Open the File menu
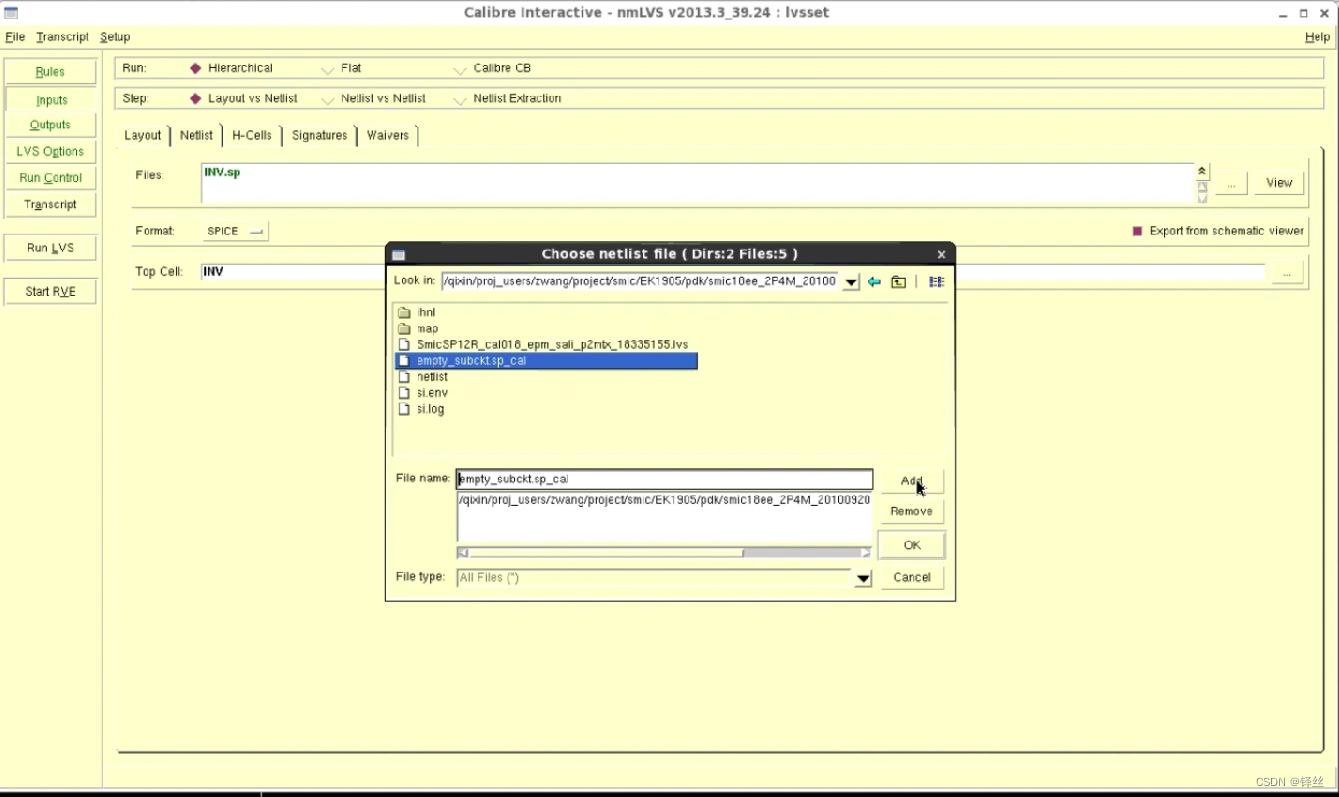 click(15, 37)
